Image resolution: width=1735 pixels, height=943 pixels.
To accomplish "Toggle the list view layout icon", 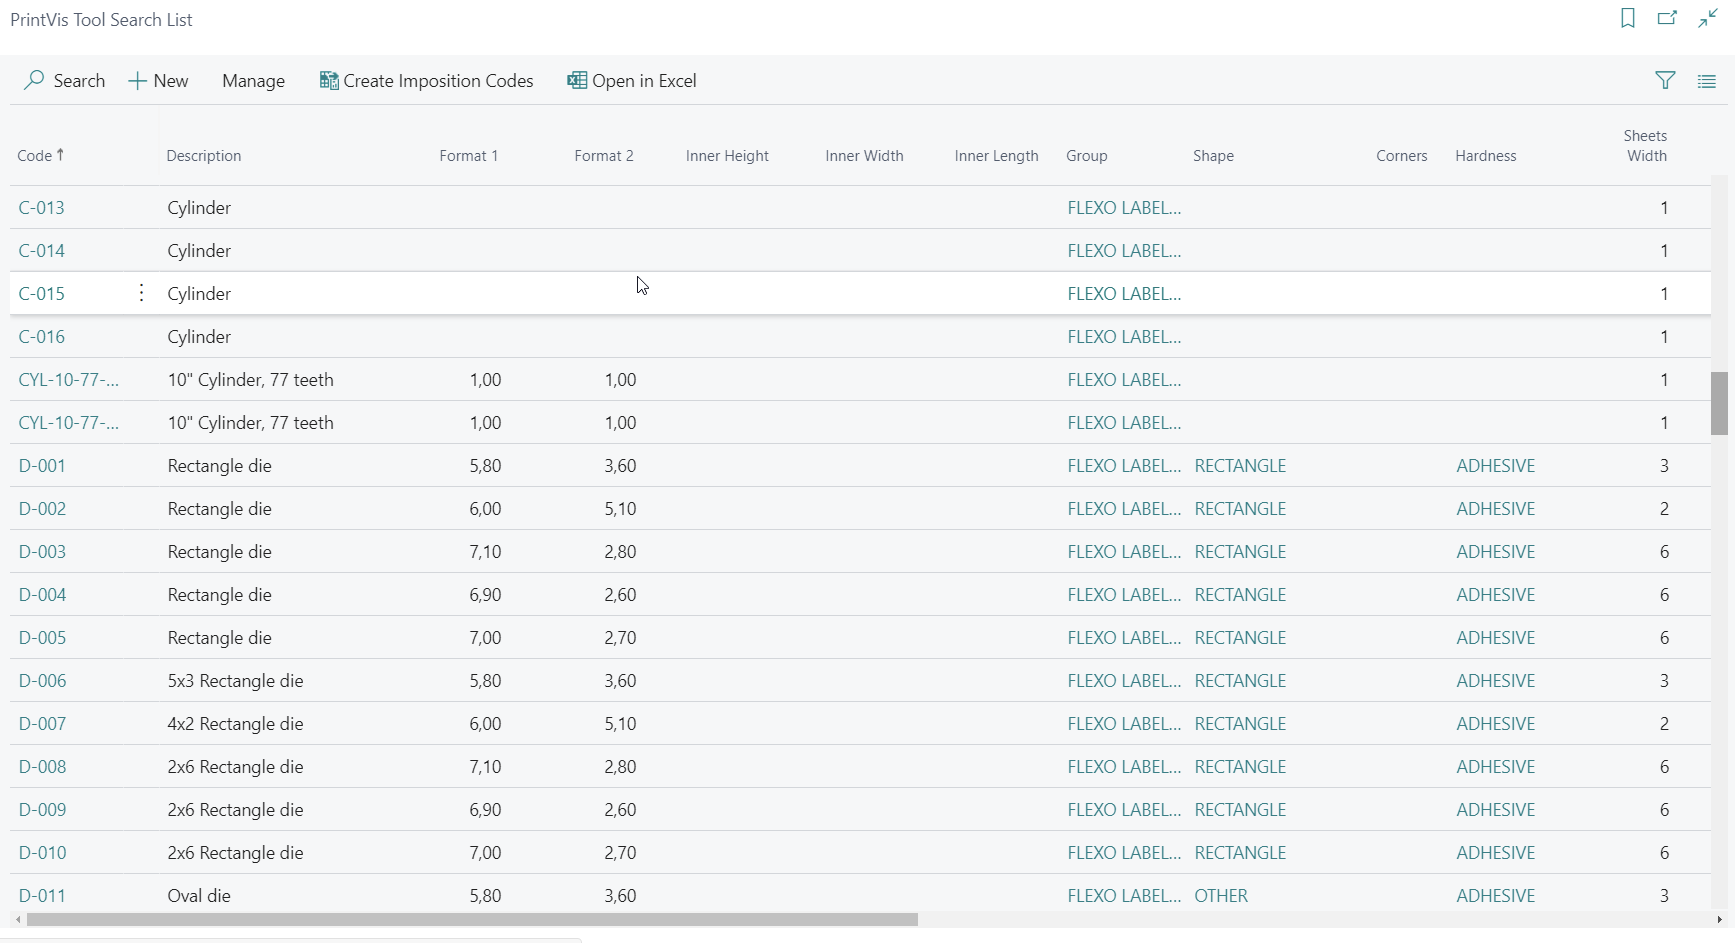I will [x=1706, y=81].
